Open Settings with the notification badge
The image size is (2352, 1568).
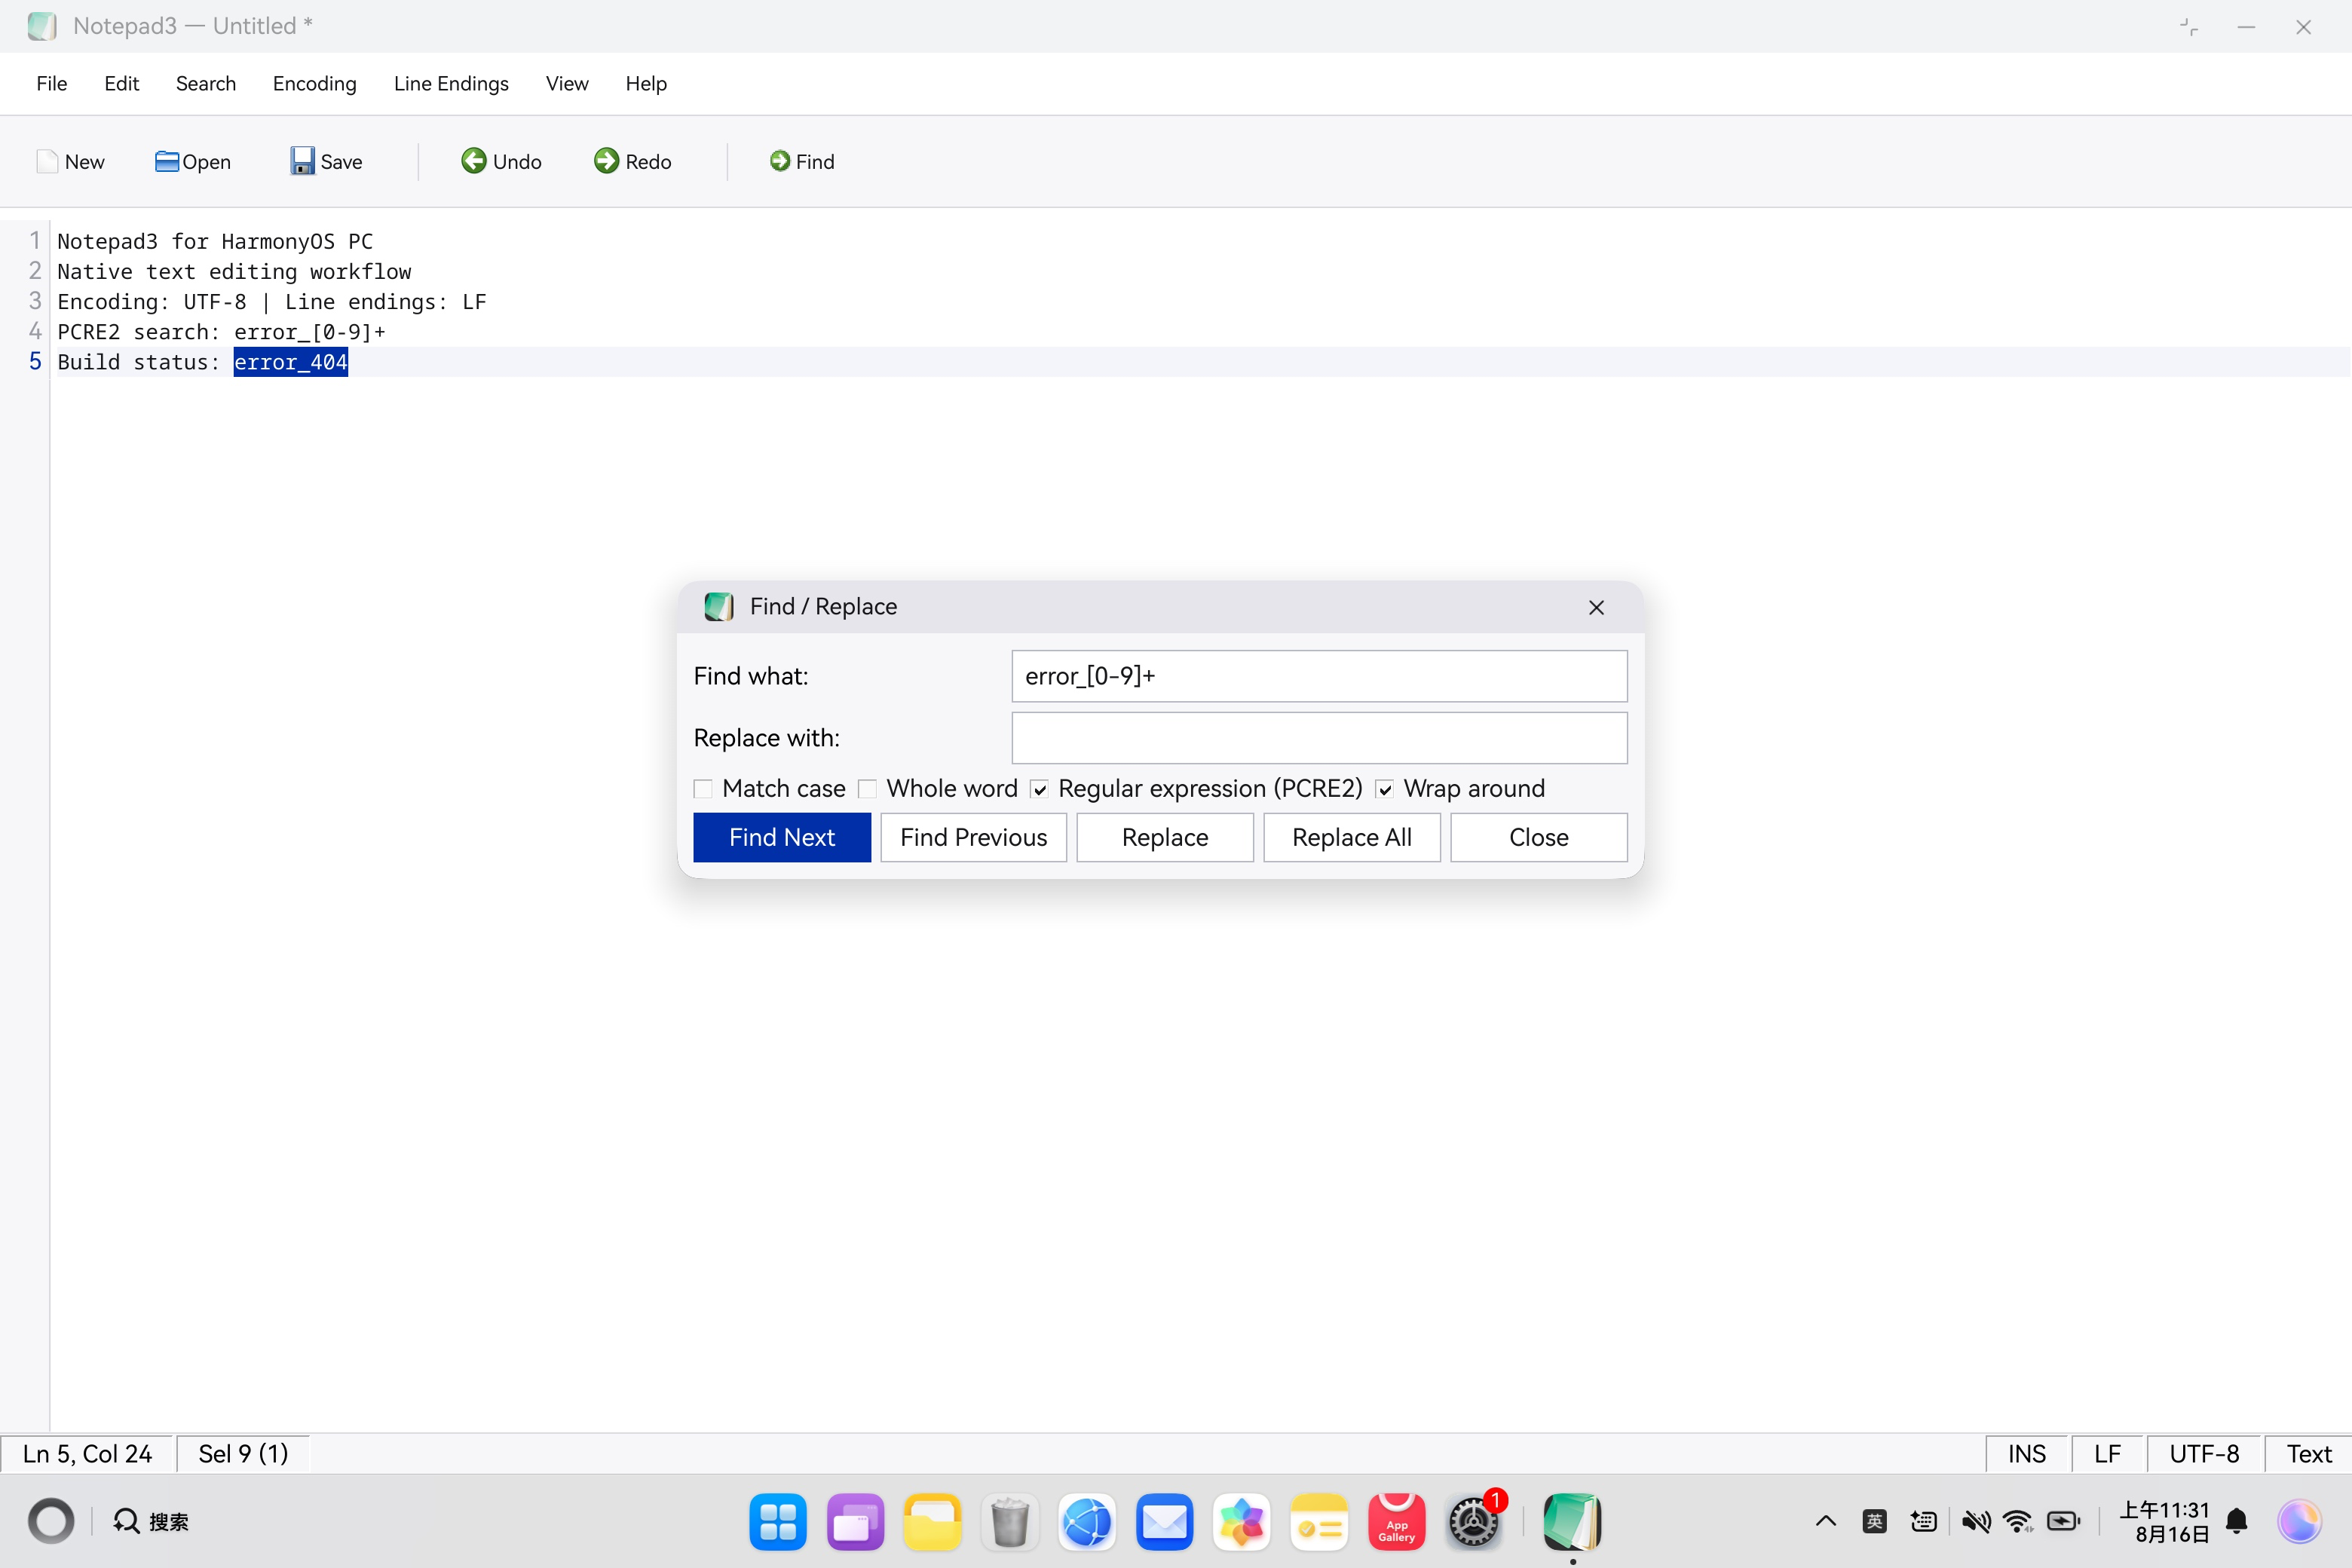pyautogui.click(x=1475, y=1522)
